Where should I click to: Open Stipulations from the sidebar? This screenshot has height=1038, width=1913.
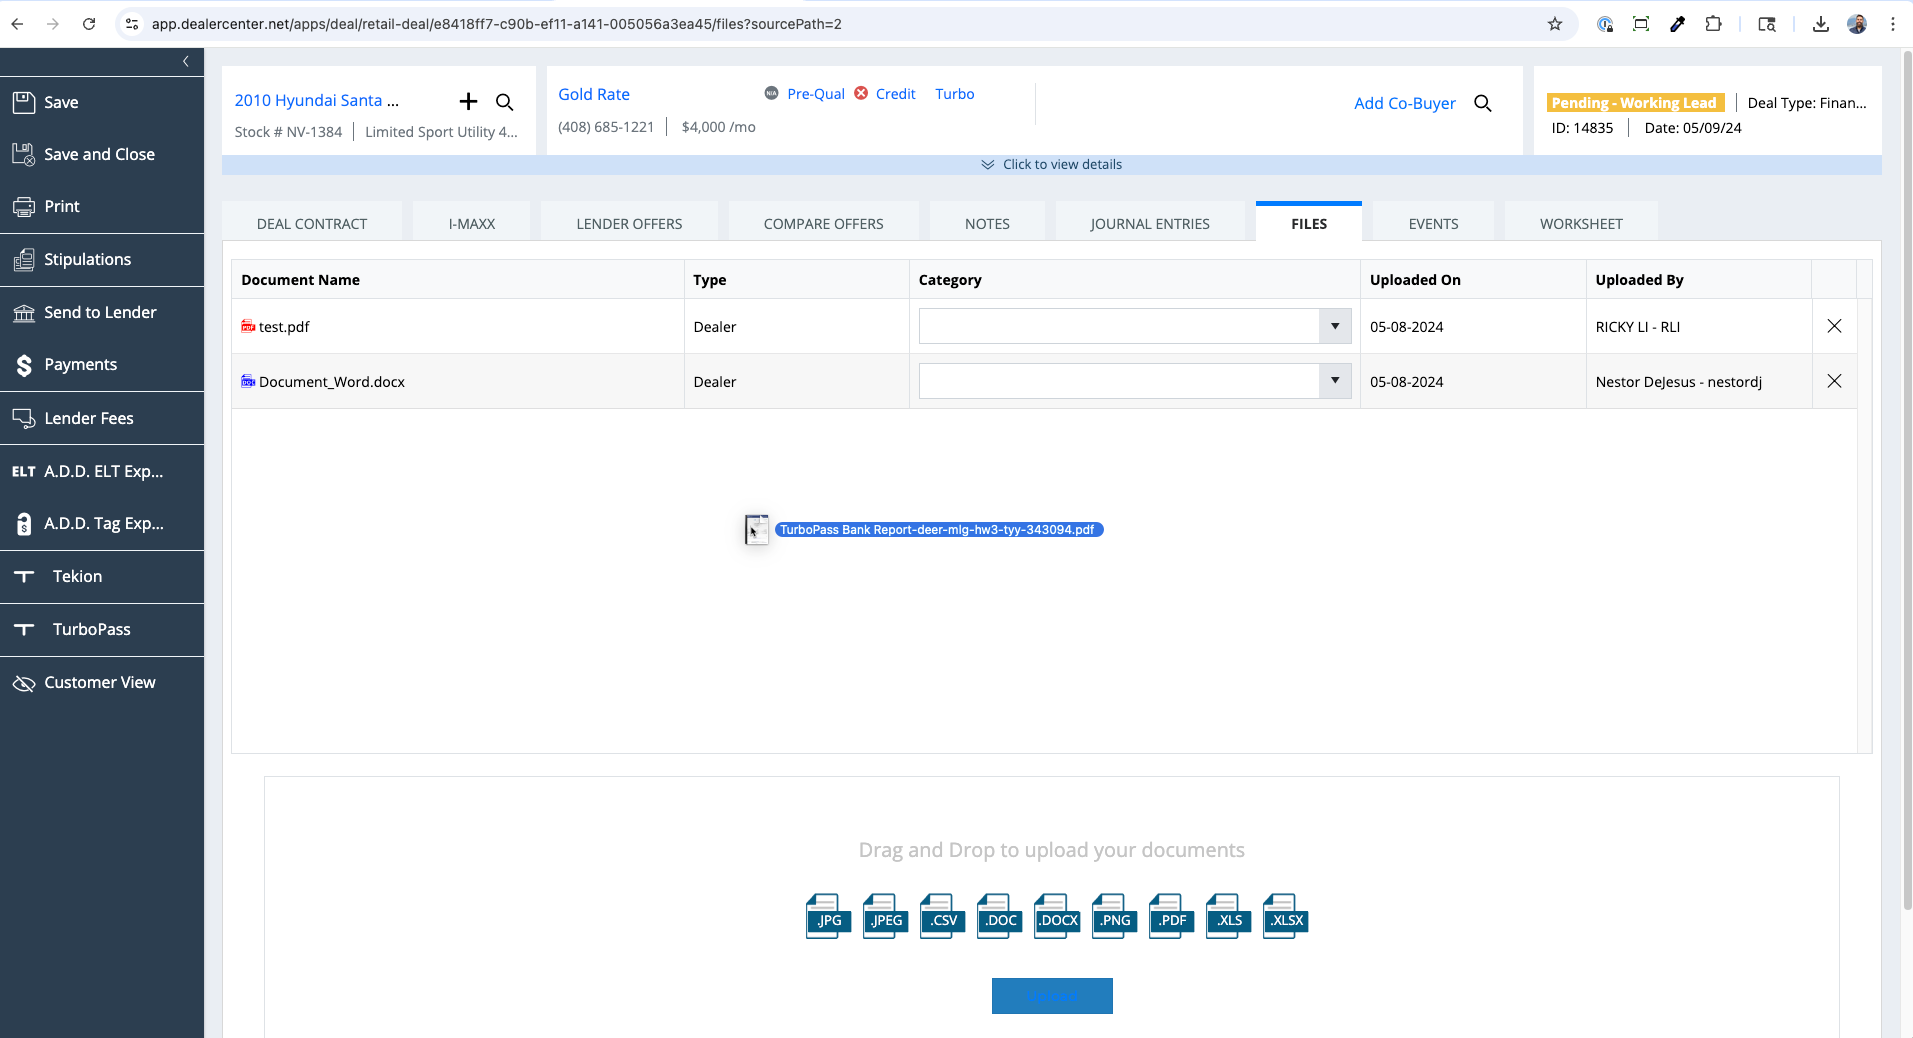87,259
